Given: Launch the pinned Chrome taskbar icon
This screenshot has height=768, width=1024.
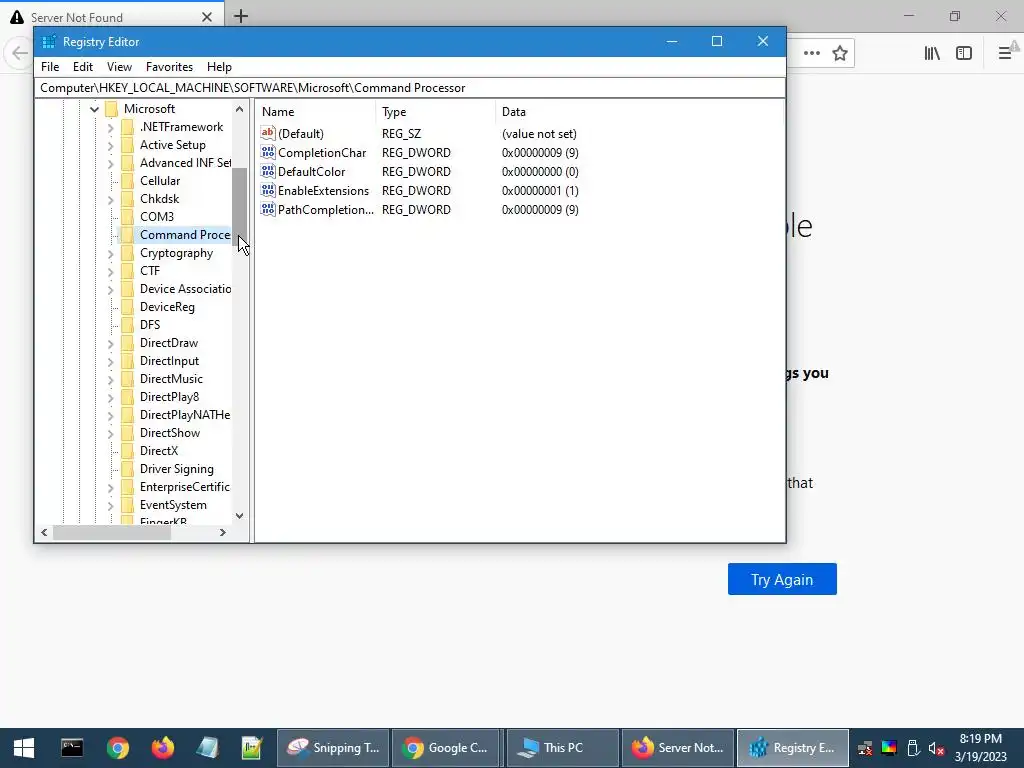Looking at the screenshot, I should click(118, 748).
